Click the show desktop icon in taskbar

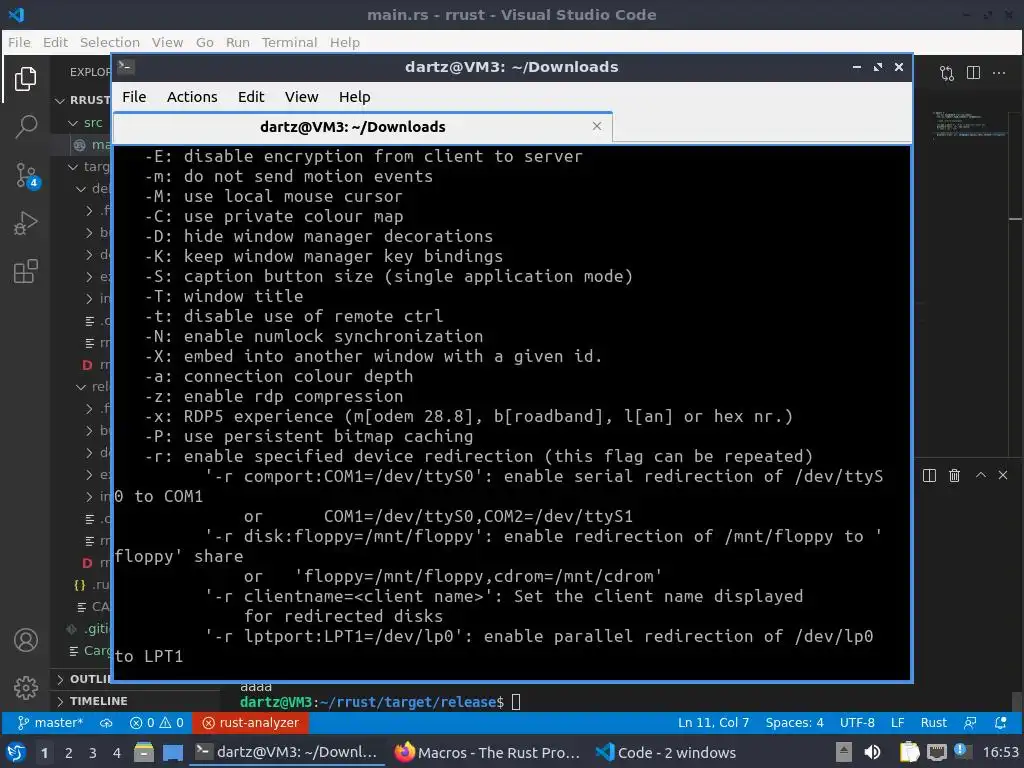[x=173, y=753]
